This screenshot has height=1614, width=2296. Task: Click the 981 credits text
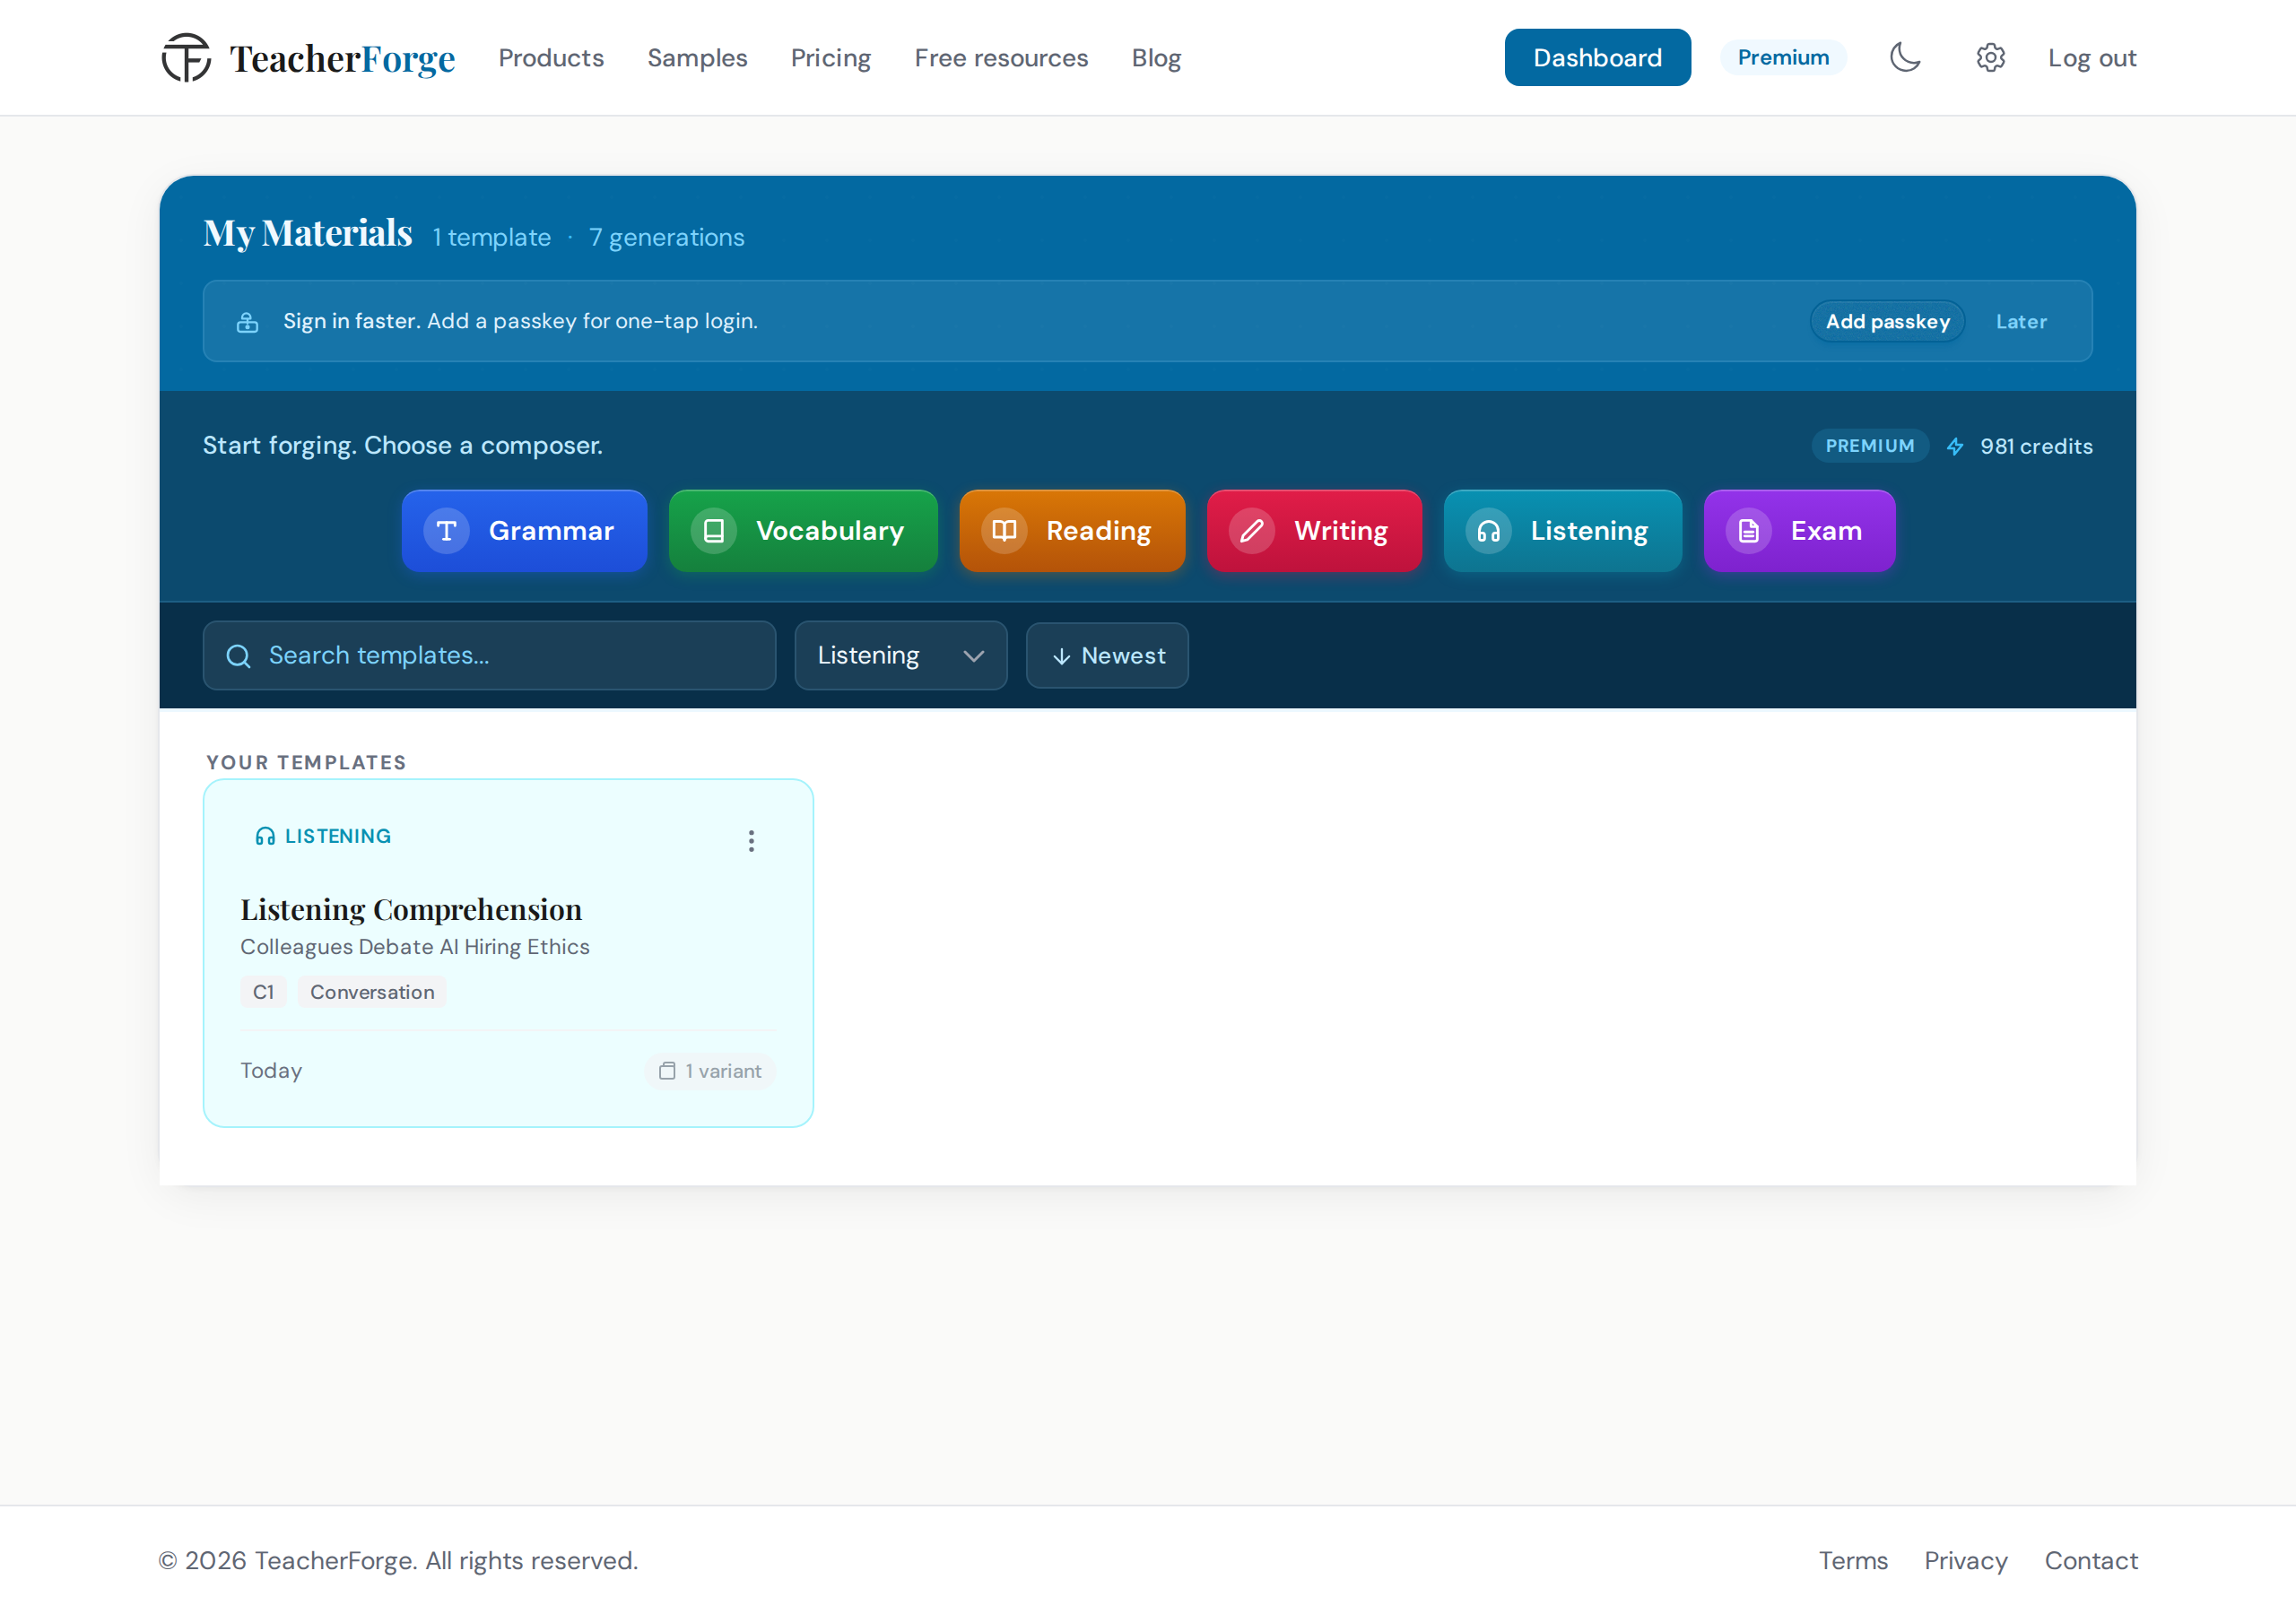2036,446
